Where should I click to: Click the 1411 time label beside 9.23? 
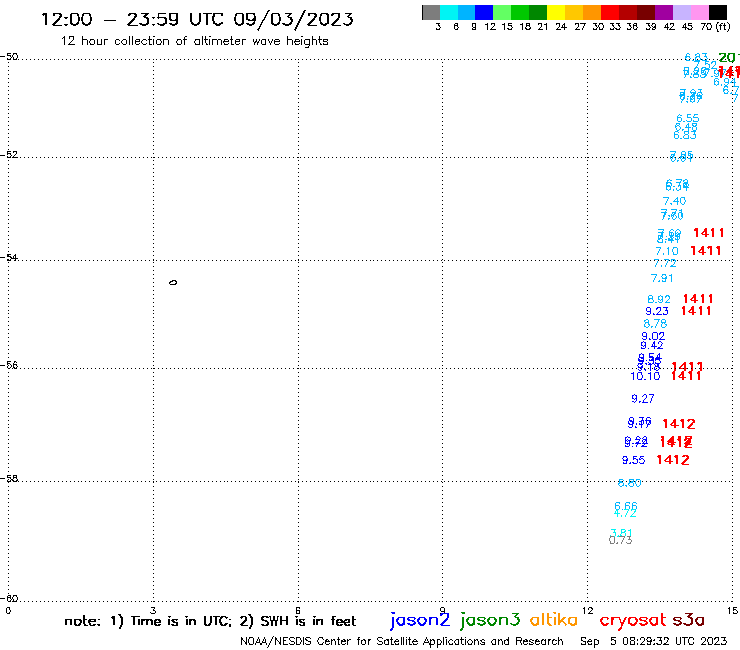pyautogui.click(x=696, y=311)
